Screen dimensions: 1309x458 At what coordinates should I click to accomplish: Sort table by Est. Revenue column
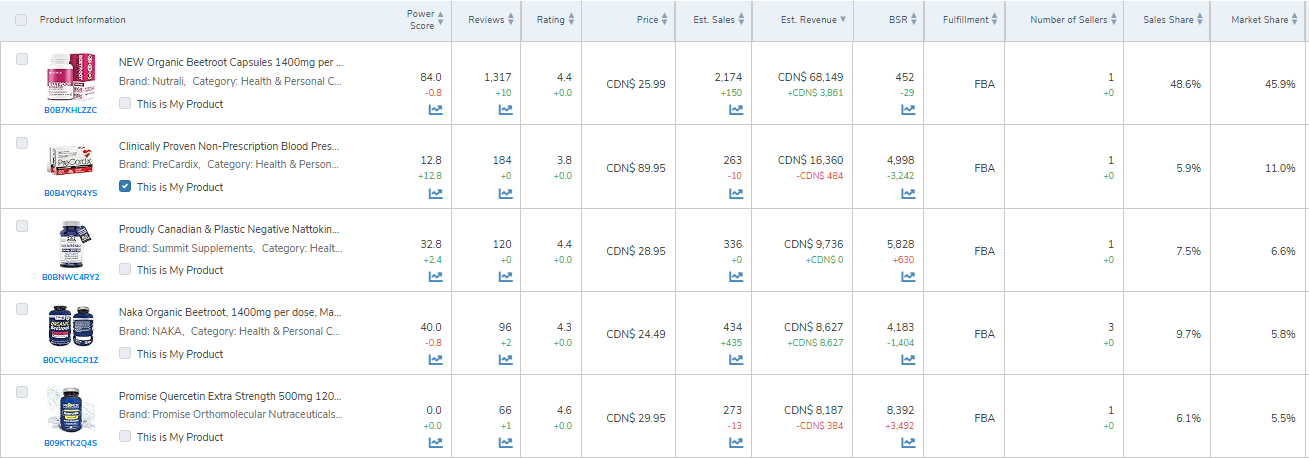pos(812,20)
